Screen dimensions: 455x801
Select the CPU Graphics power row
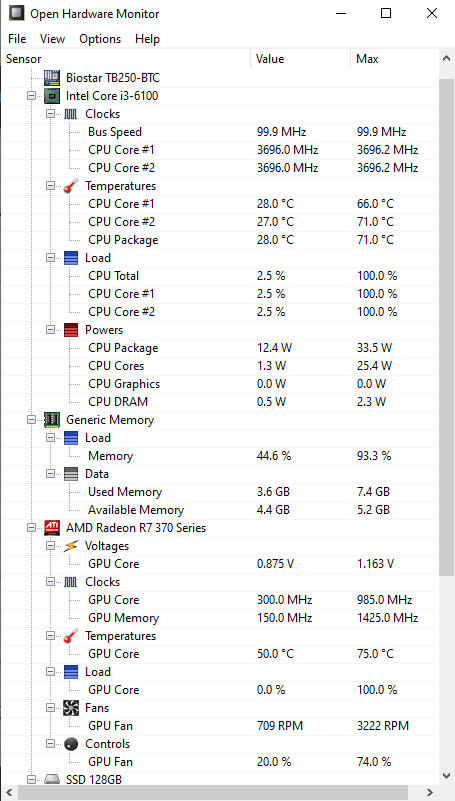click(x=221, y=384)
